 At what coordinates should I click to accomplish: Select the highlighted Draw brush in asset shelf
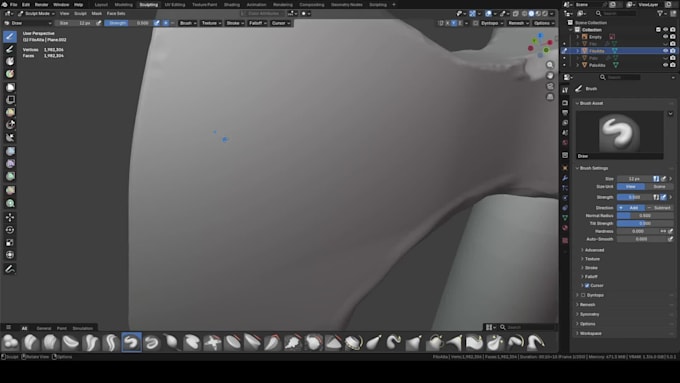131,342
